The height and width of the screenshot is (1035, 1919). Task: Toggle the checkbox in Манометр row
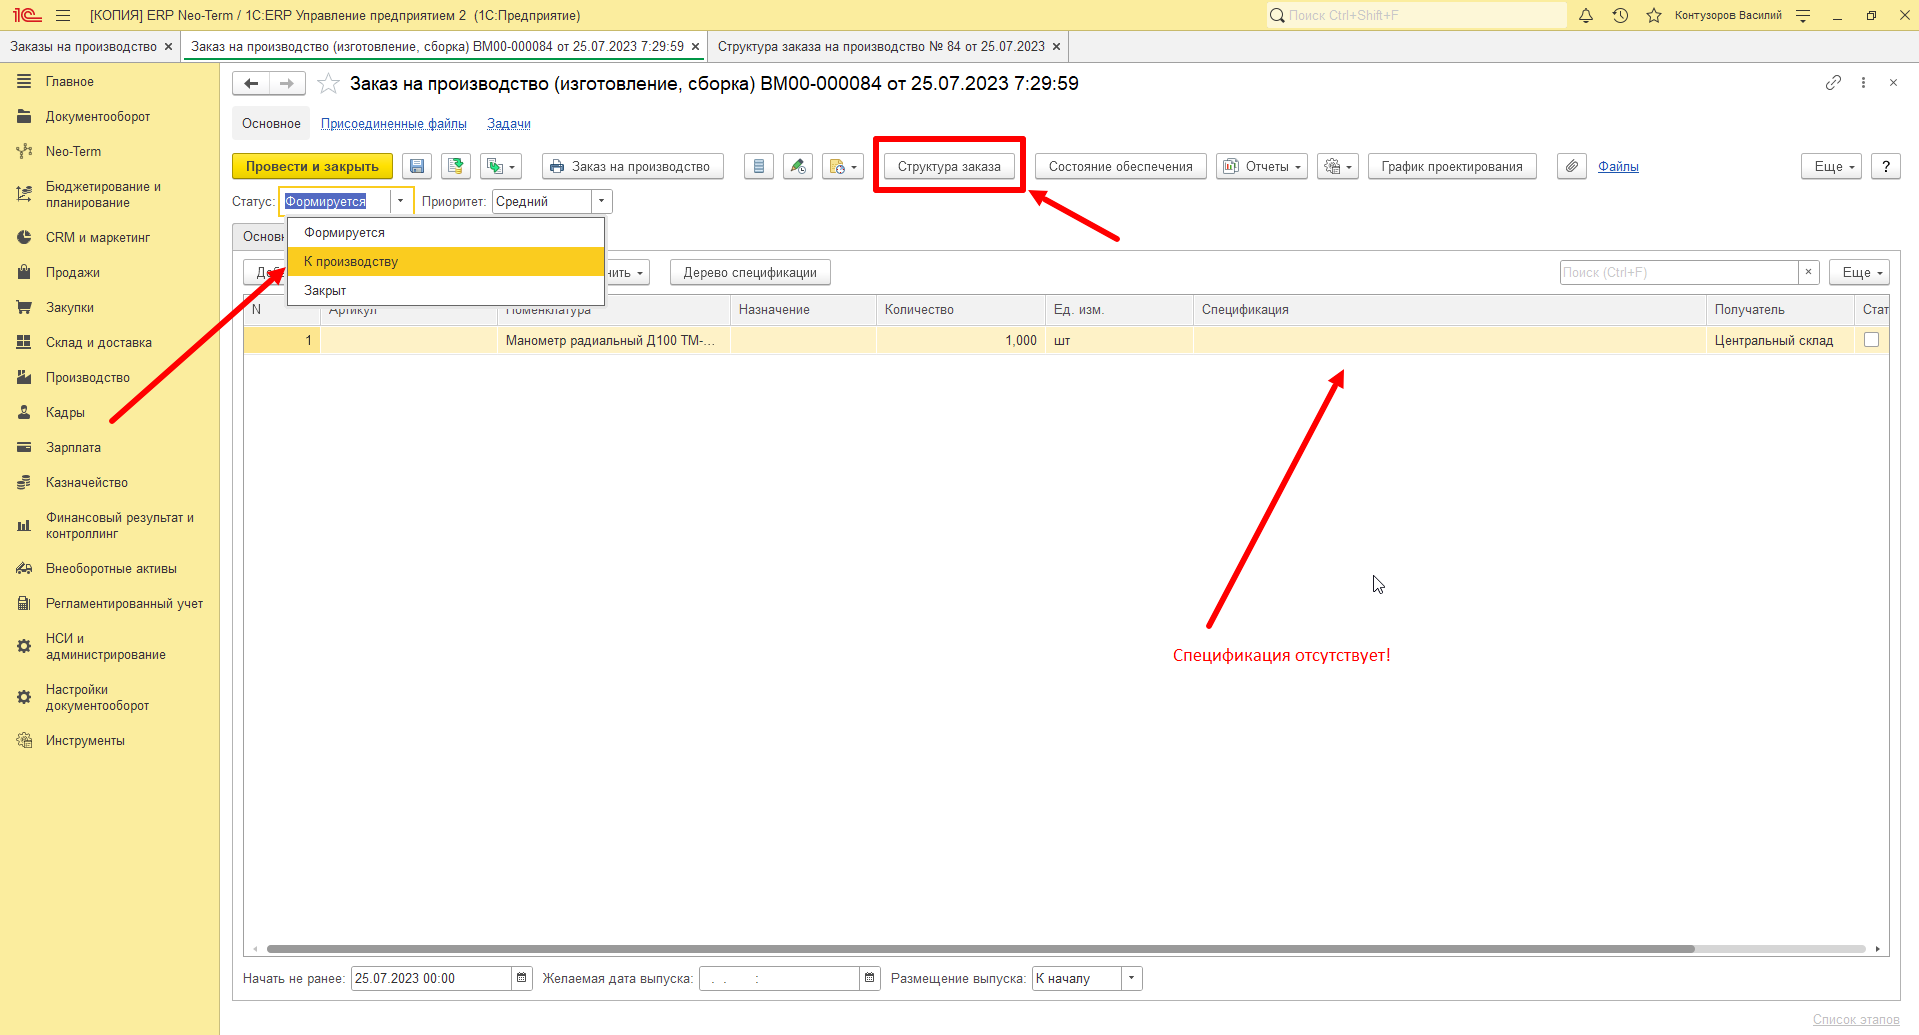tap(1871, 340)
